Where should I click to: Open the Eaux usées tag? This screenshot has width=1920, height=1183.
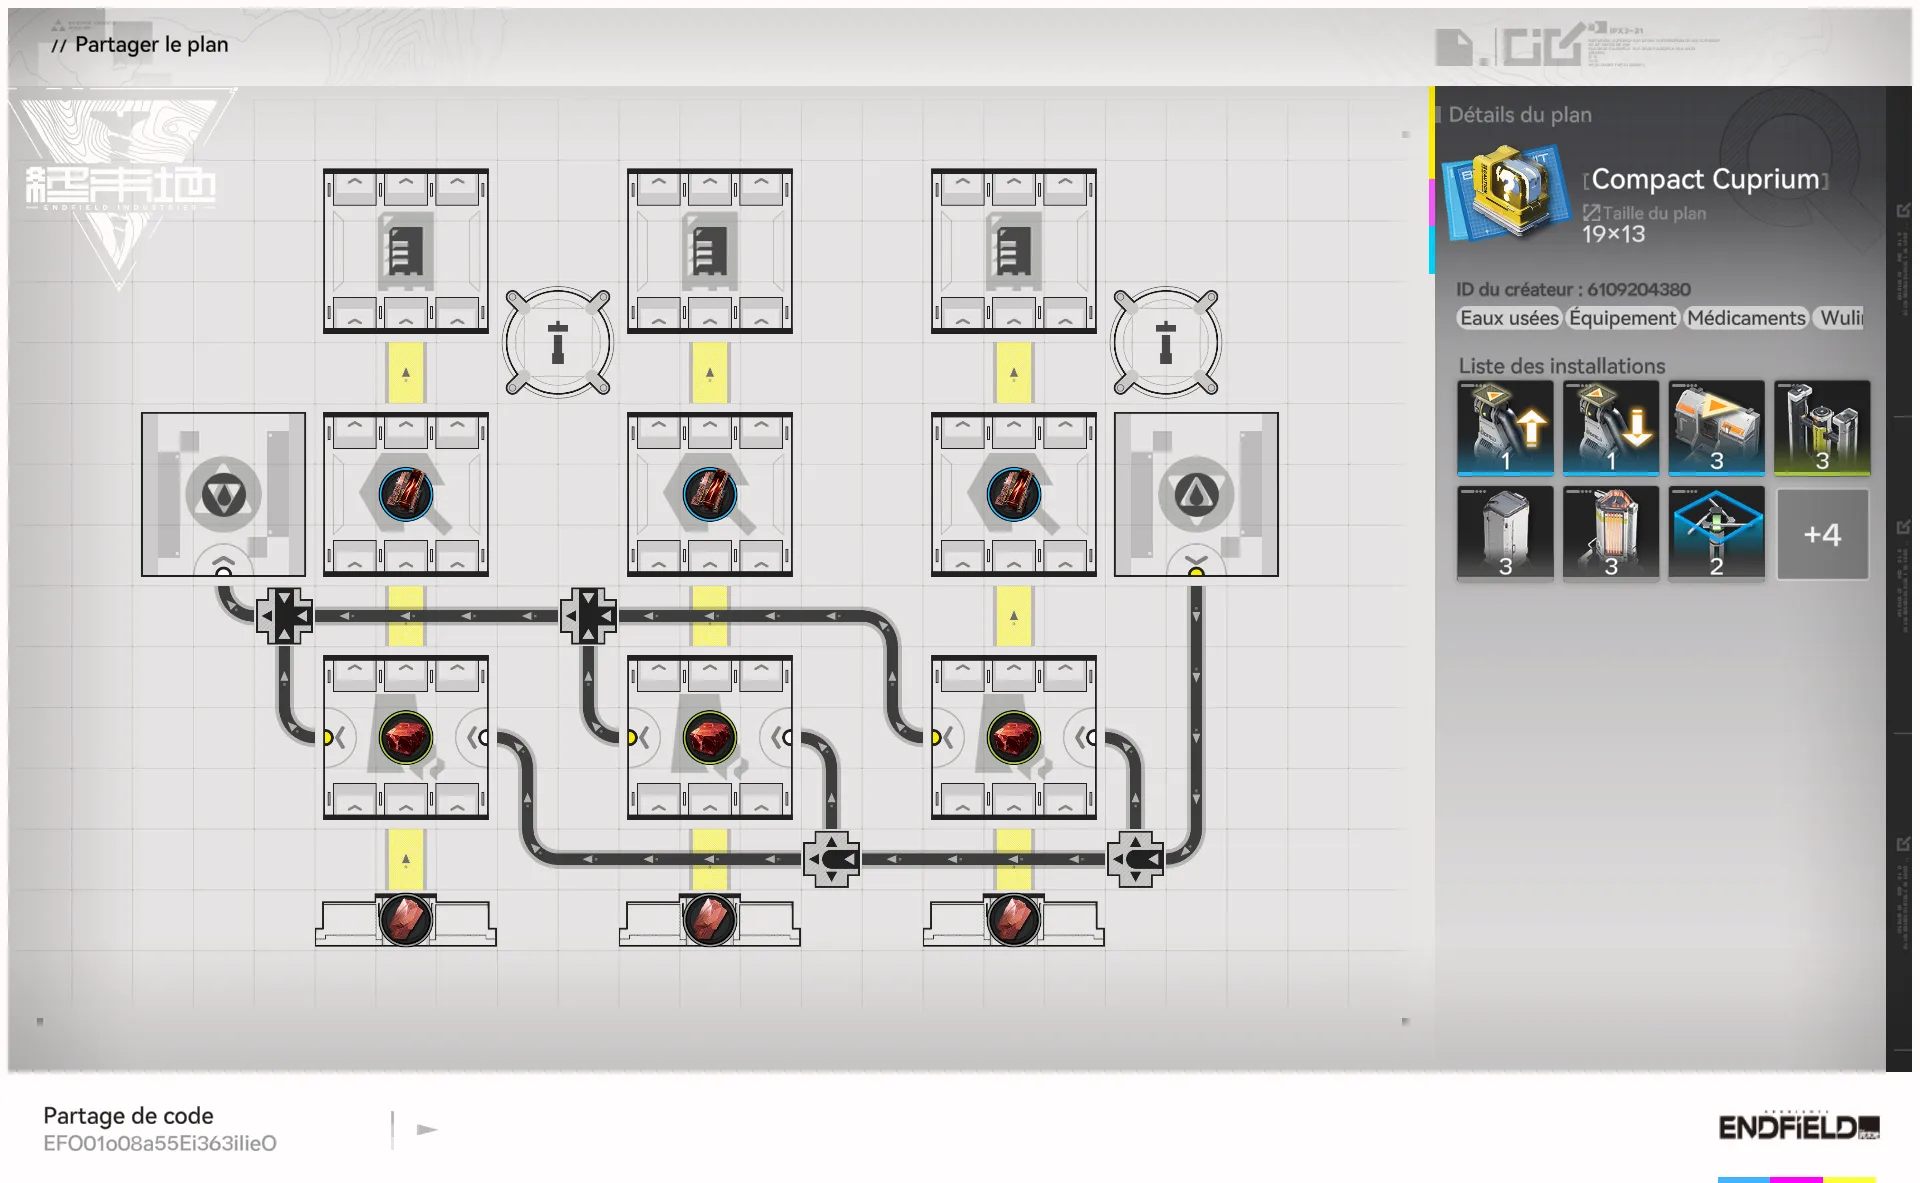tap(1508, 318)
